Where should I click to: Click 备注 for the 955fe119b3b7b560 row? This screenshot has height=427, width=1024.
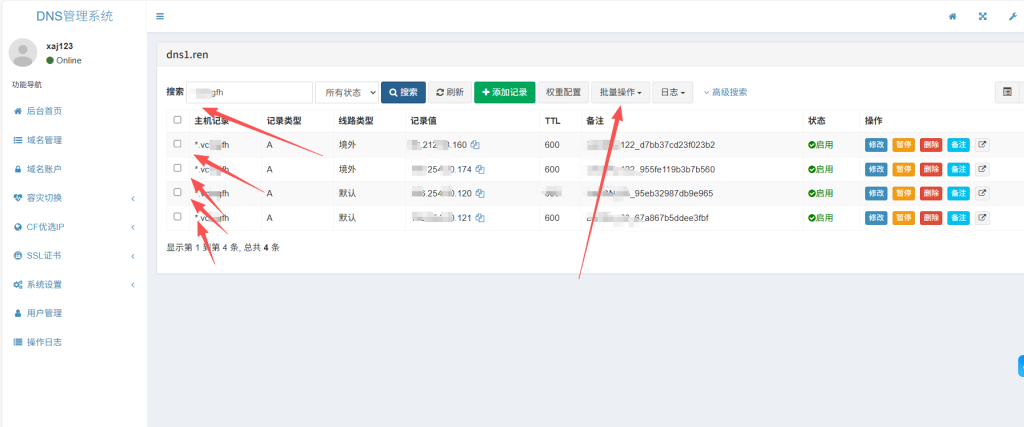tap(959, 169)
